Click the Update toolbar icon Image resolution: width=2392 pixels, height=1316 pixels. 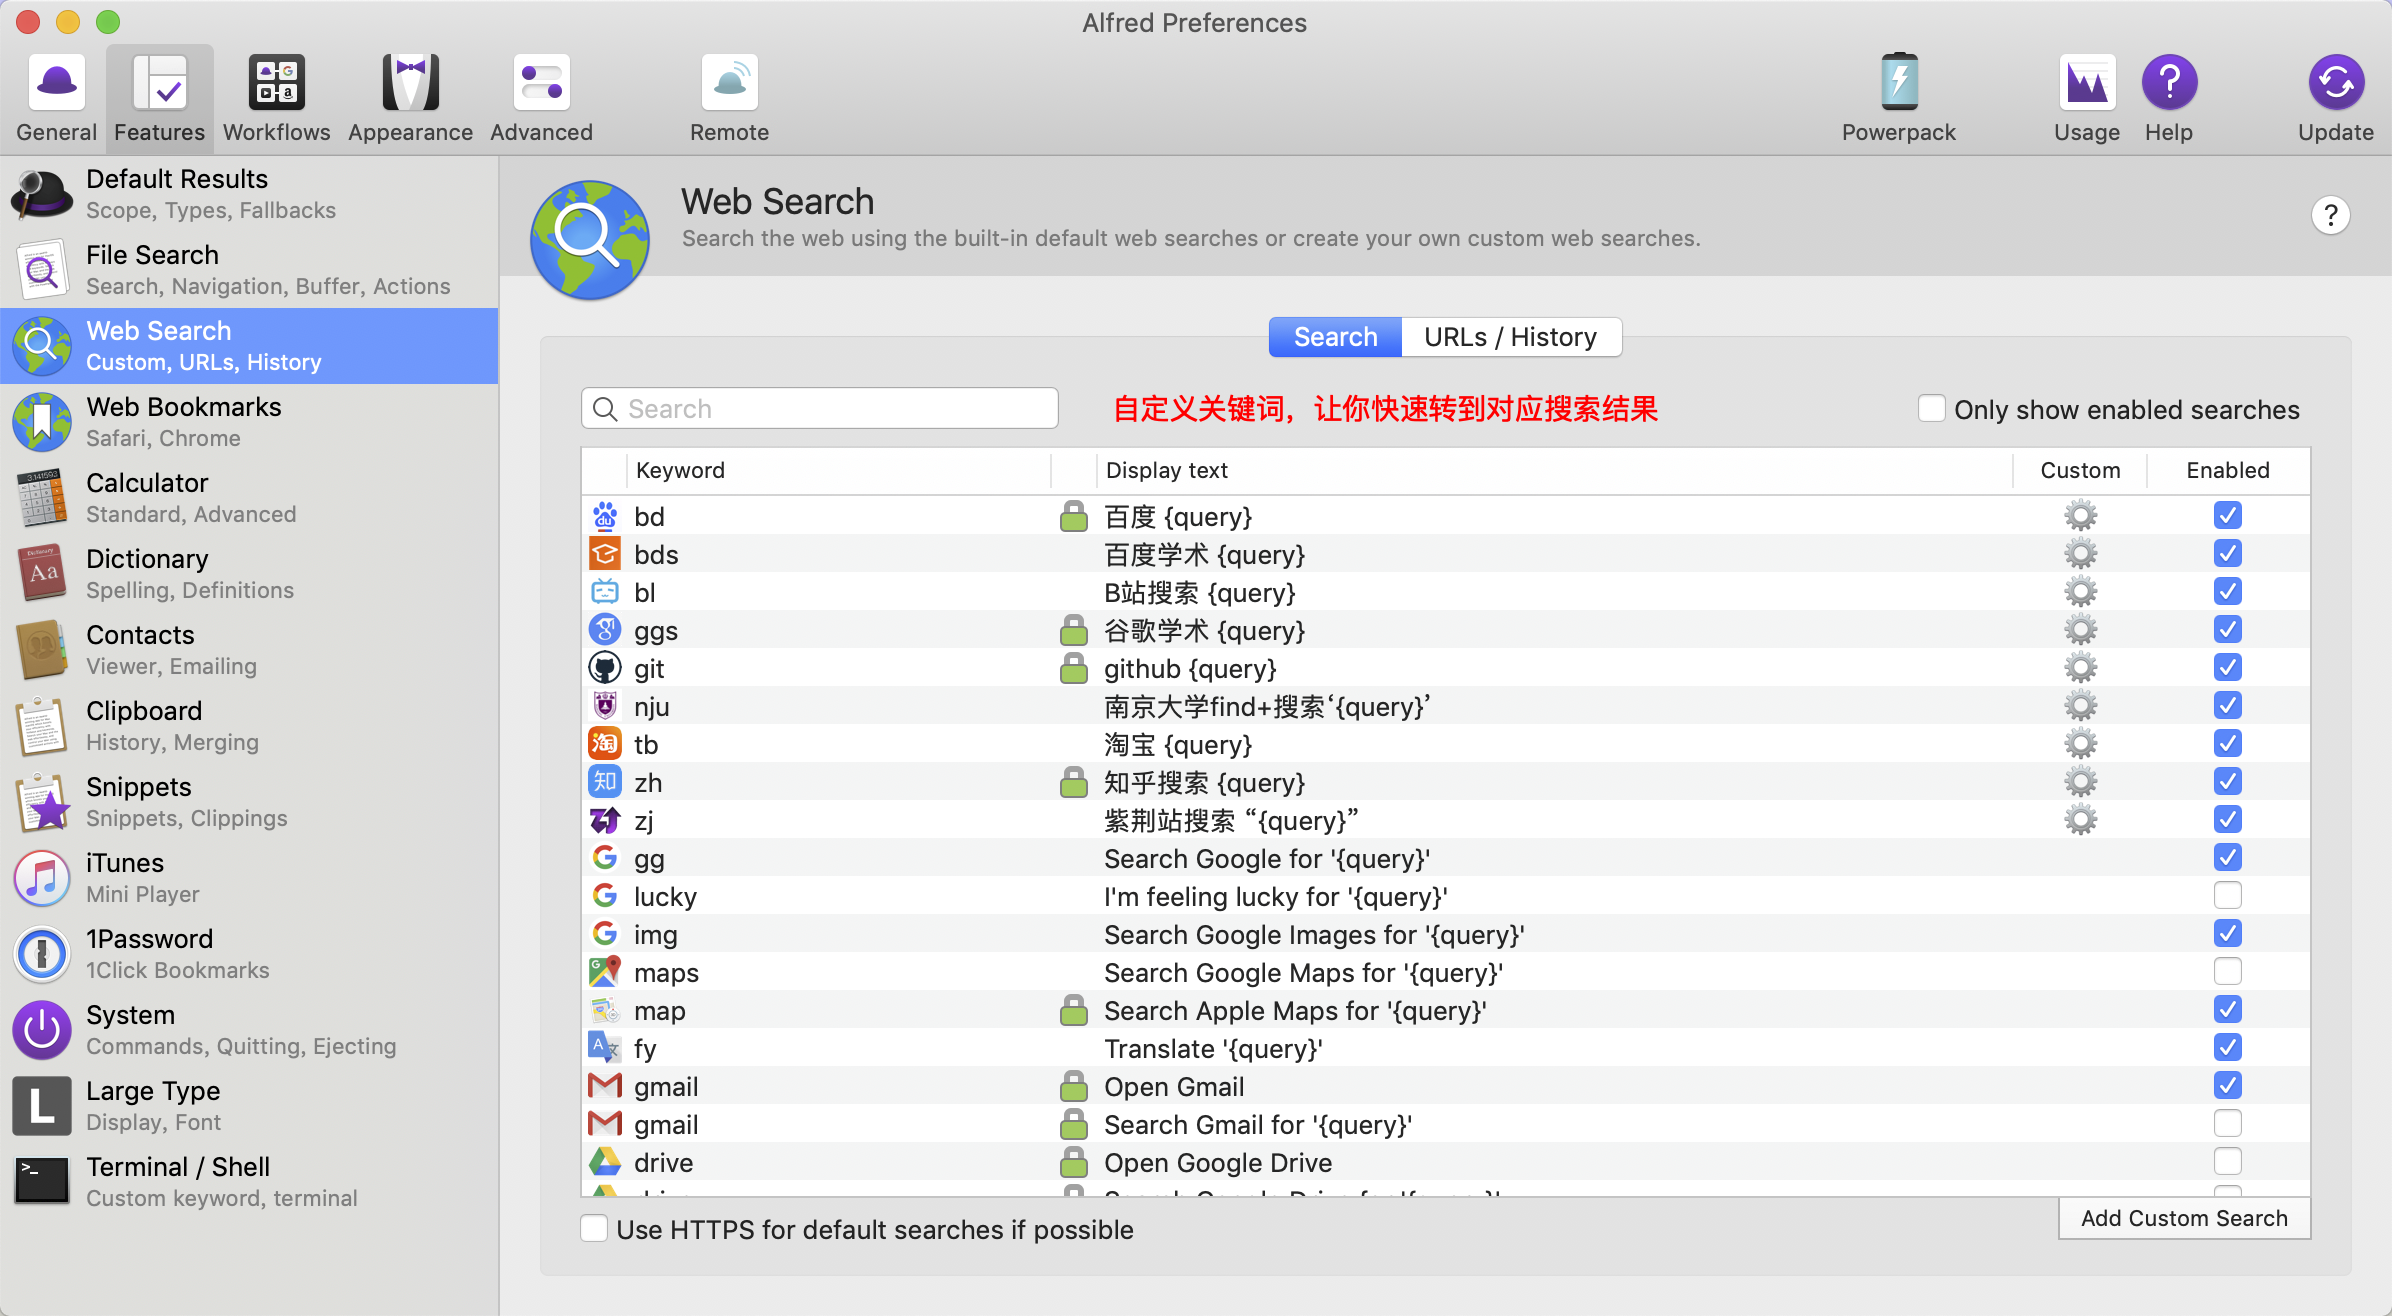click(x=2335, y=83)
